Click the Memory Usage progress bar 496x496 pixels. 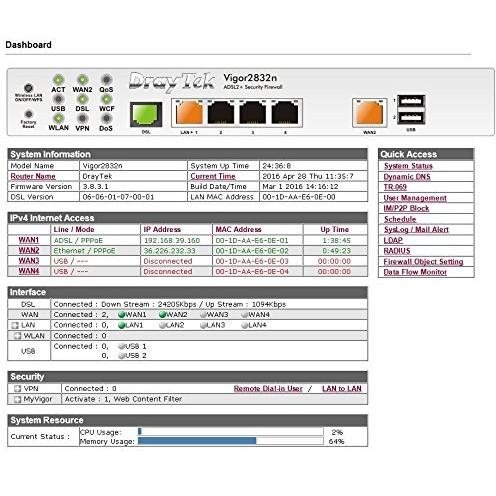231,441
